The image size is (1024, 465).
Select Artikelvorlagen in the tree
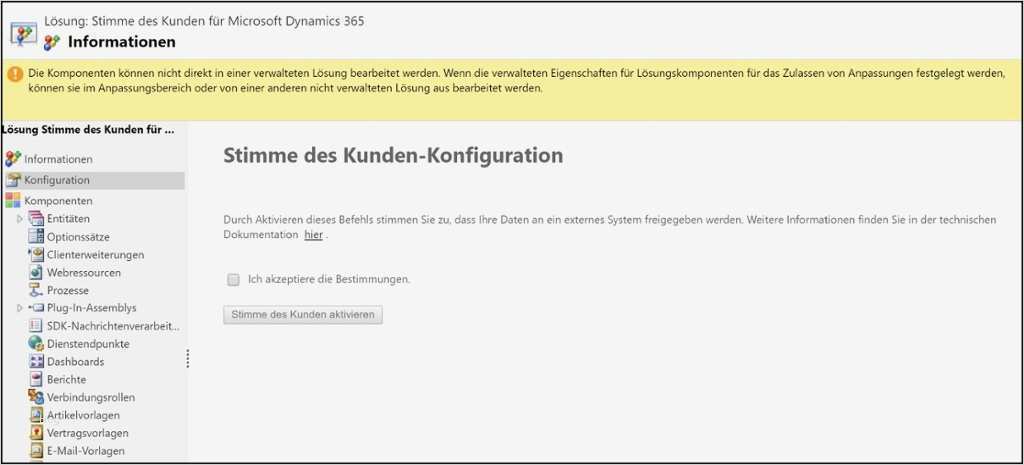tap(83, 415)
